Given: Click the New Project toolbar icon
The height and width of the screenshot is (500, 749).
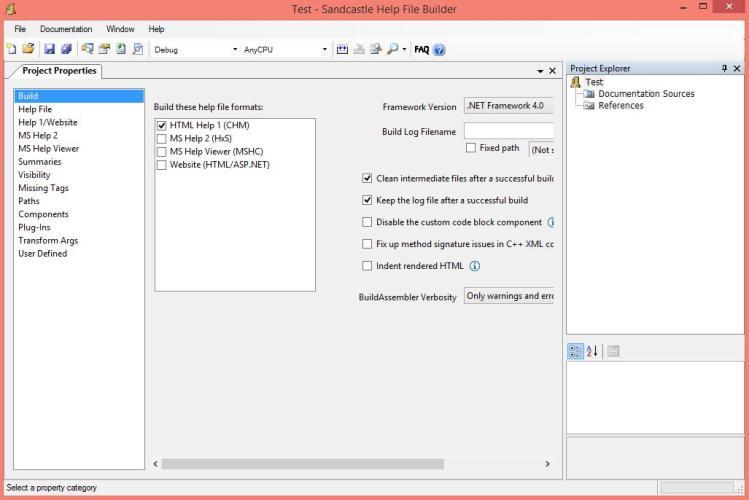Looking at the screenshot, I should 11,49.
